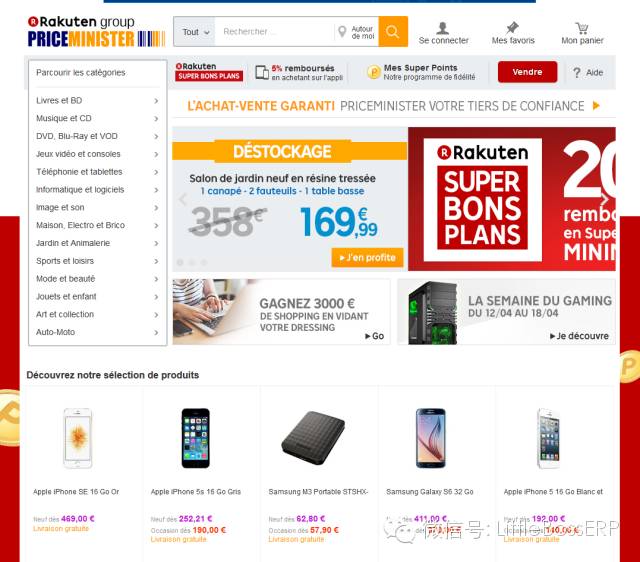
Task: Select Mode et beauté category
Action: pyautogui.click(x=65, y=279)
